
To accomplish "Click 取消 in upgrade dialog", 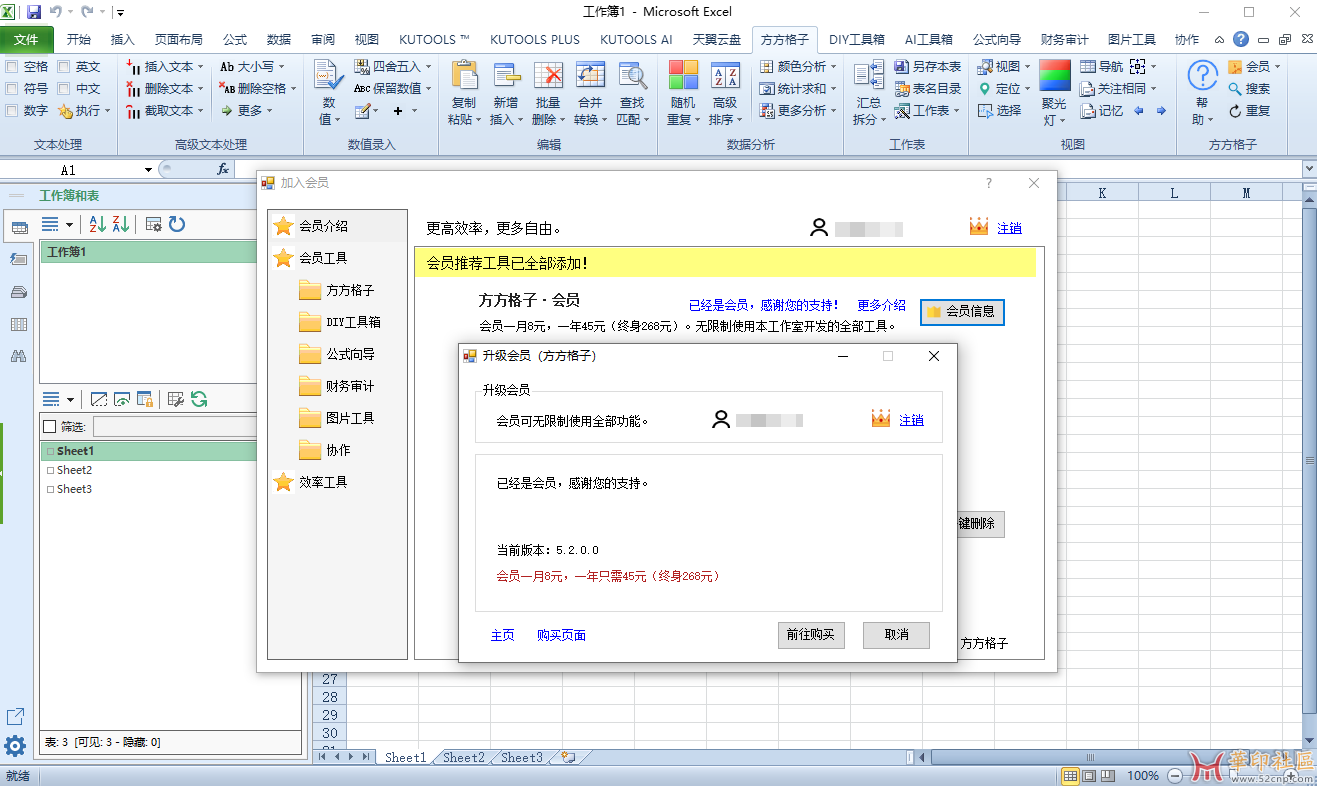I will click(x=897, y=635).
